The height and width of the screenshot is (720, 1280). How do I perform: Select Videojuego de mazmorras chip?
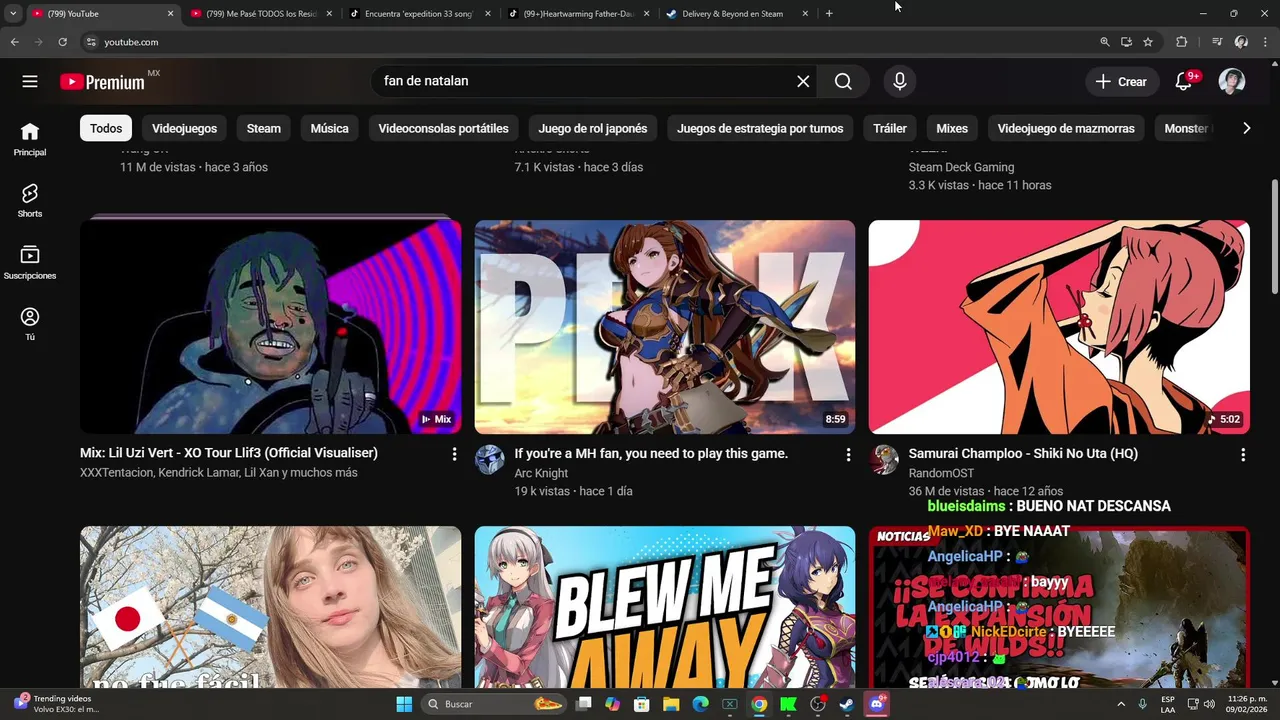(x=1066, y=128)
